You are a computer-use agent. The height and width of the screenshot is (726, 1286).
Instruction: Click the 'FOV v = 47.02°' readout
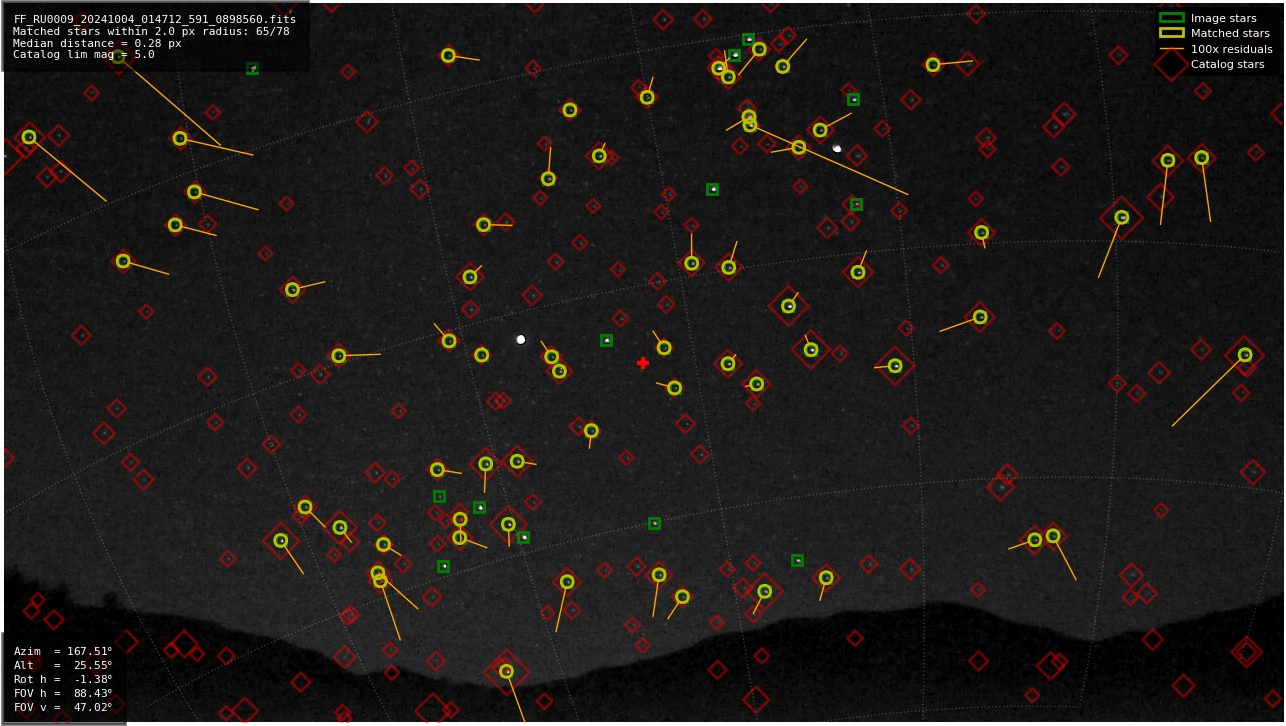coord(63,708)
